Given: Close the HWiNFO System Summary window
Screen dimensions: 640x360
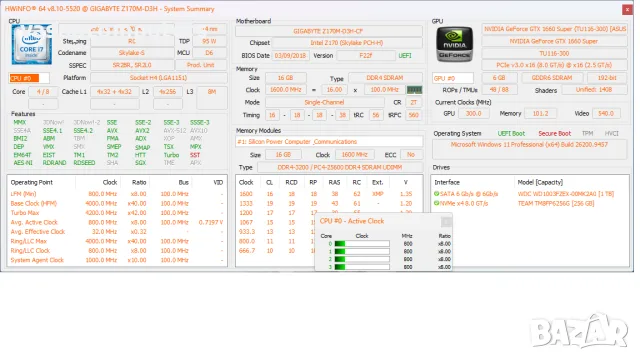Looking at the screenshot, I should coord(627,9).
